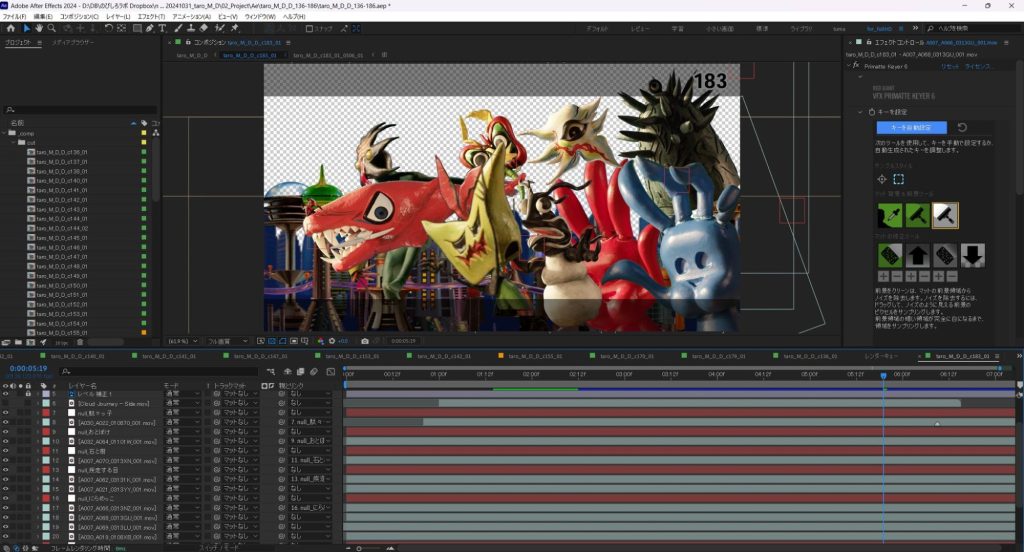The width and height of the screenshot is (1024, 552).
Task: Click the timeline motion blur enable icon
Action: pyautogui.click(x=314, y=372)
